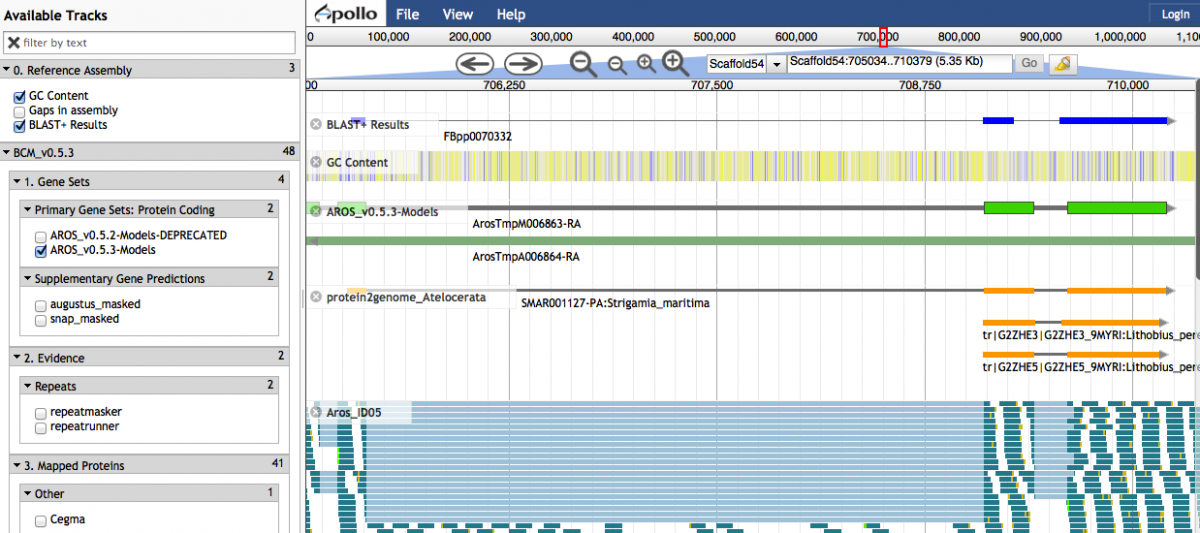Pan right with the right arrow button

pyautogui.click(x=522, y=64)
